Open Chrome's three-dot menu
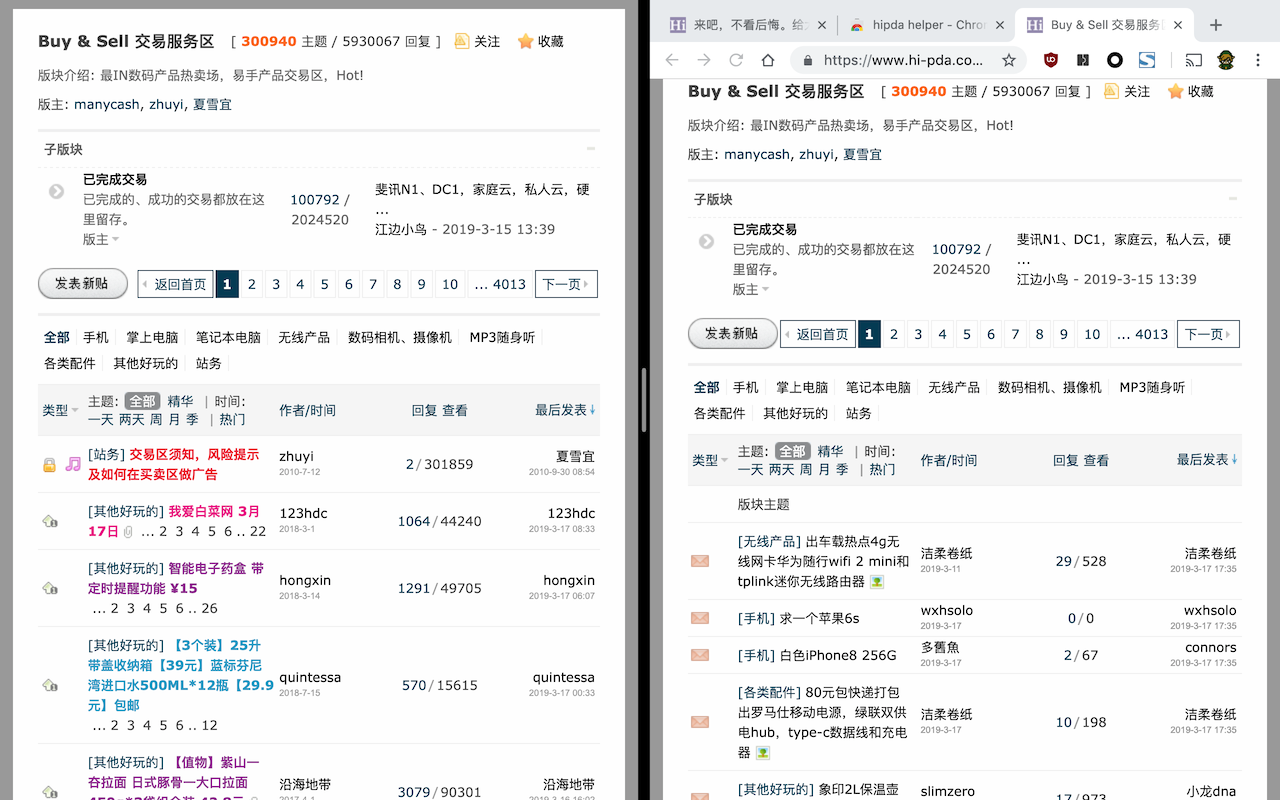Image resolution: width=1280 pixels, height=800 pixels. point(1258,60)
